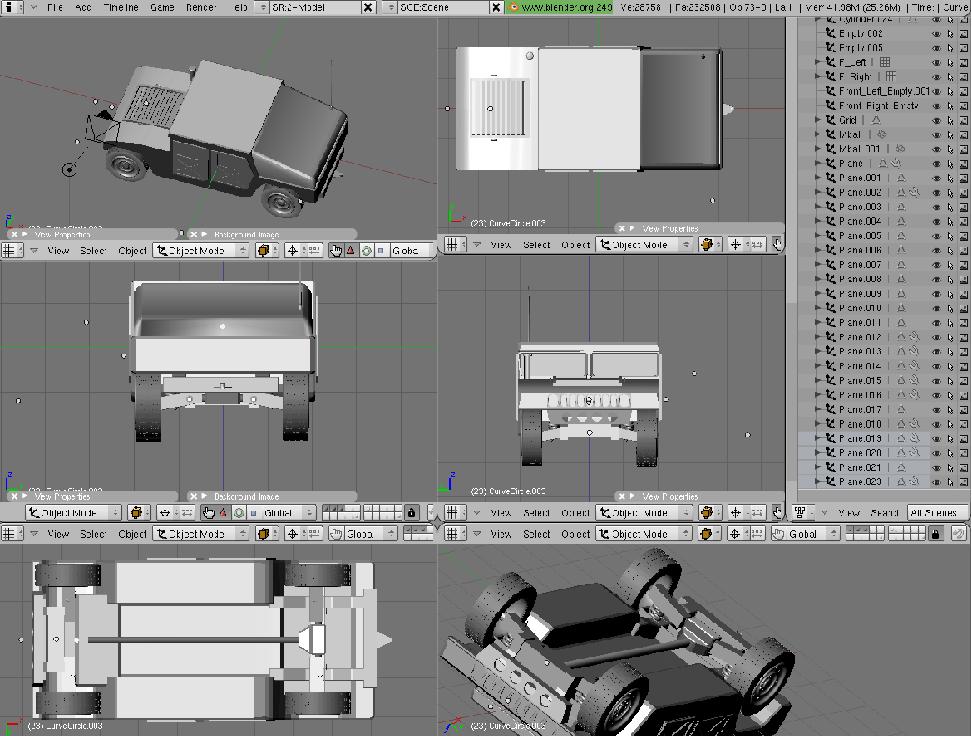The width and height of the screenshot is (972, 736).
Task: Open the SCE scene selector dropdown arrow
Action: coord(389,7)
